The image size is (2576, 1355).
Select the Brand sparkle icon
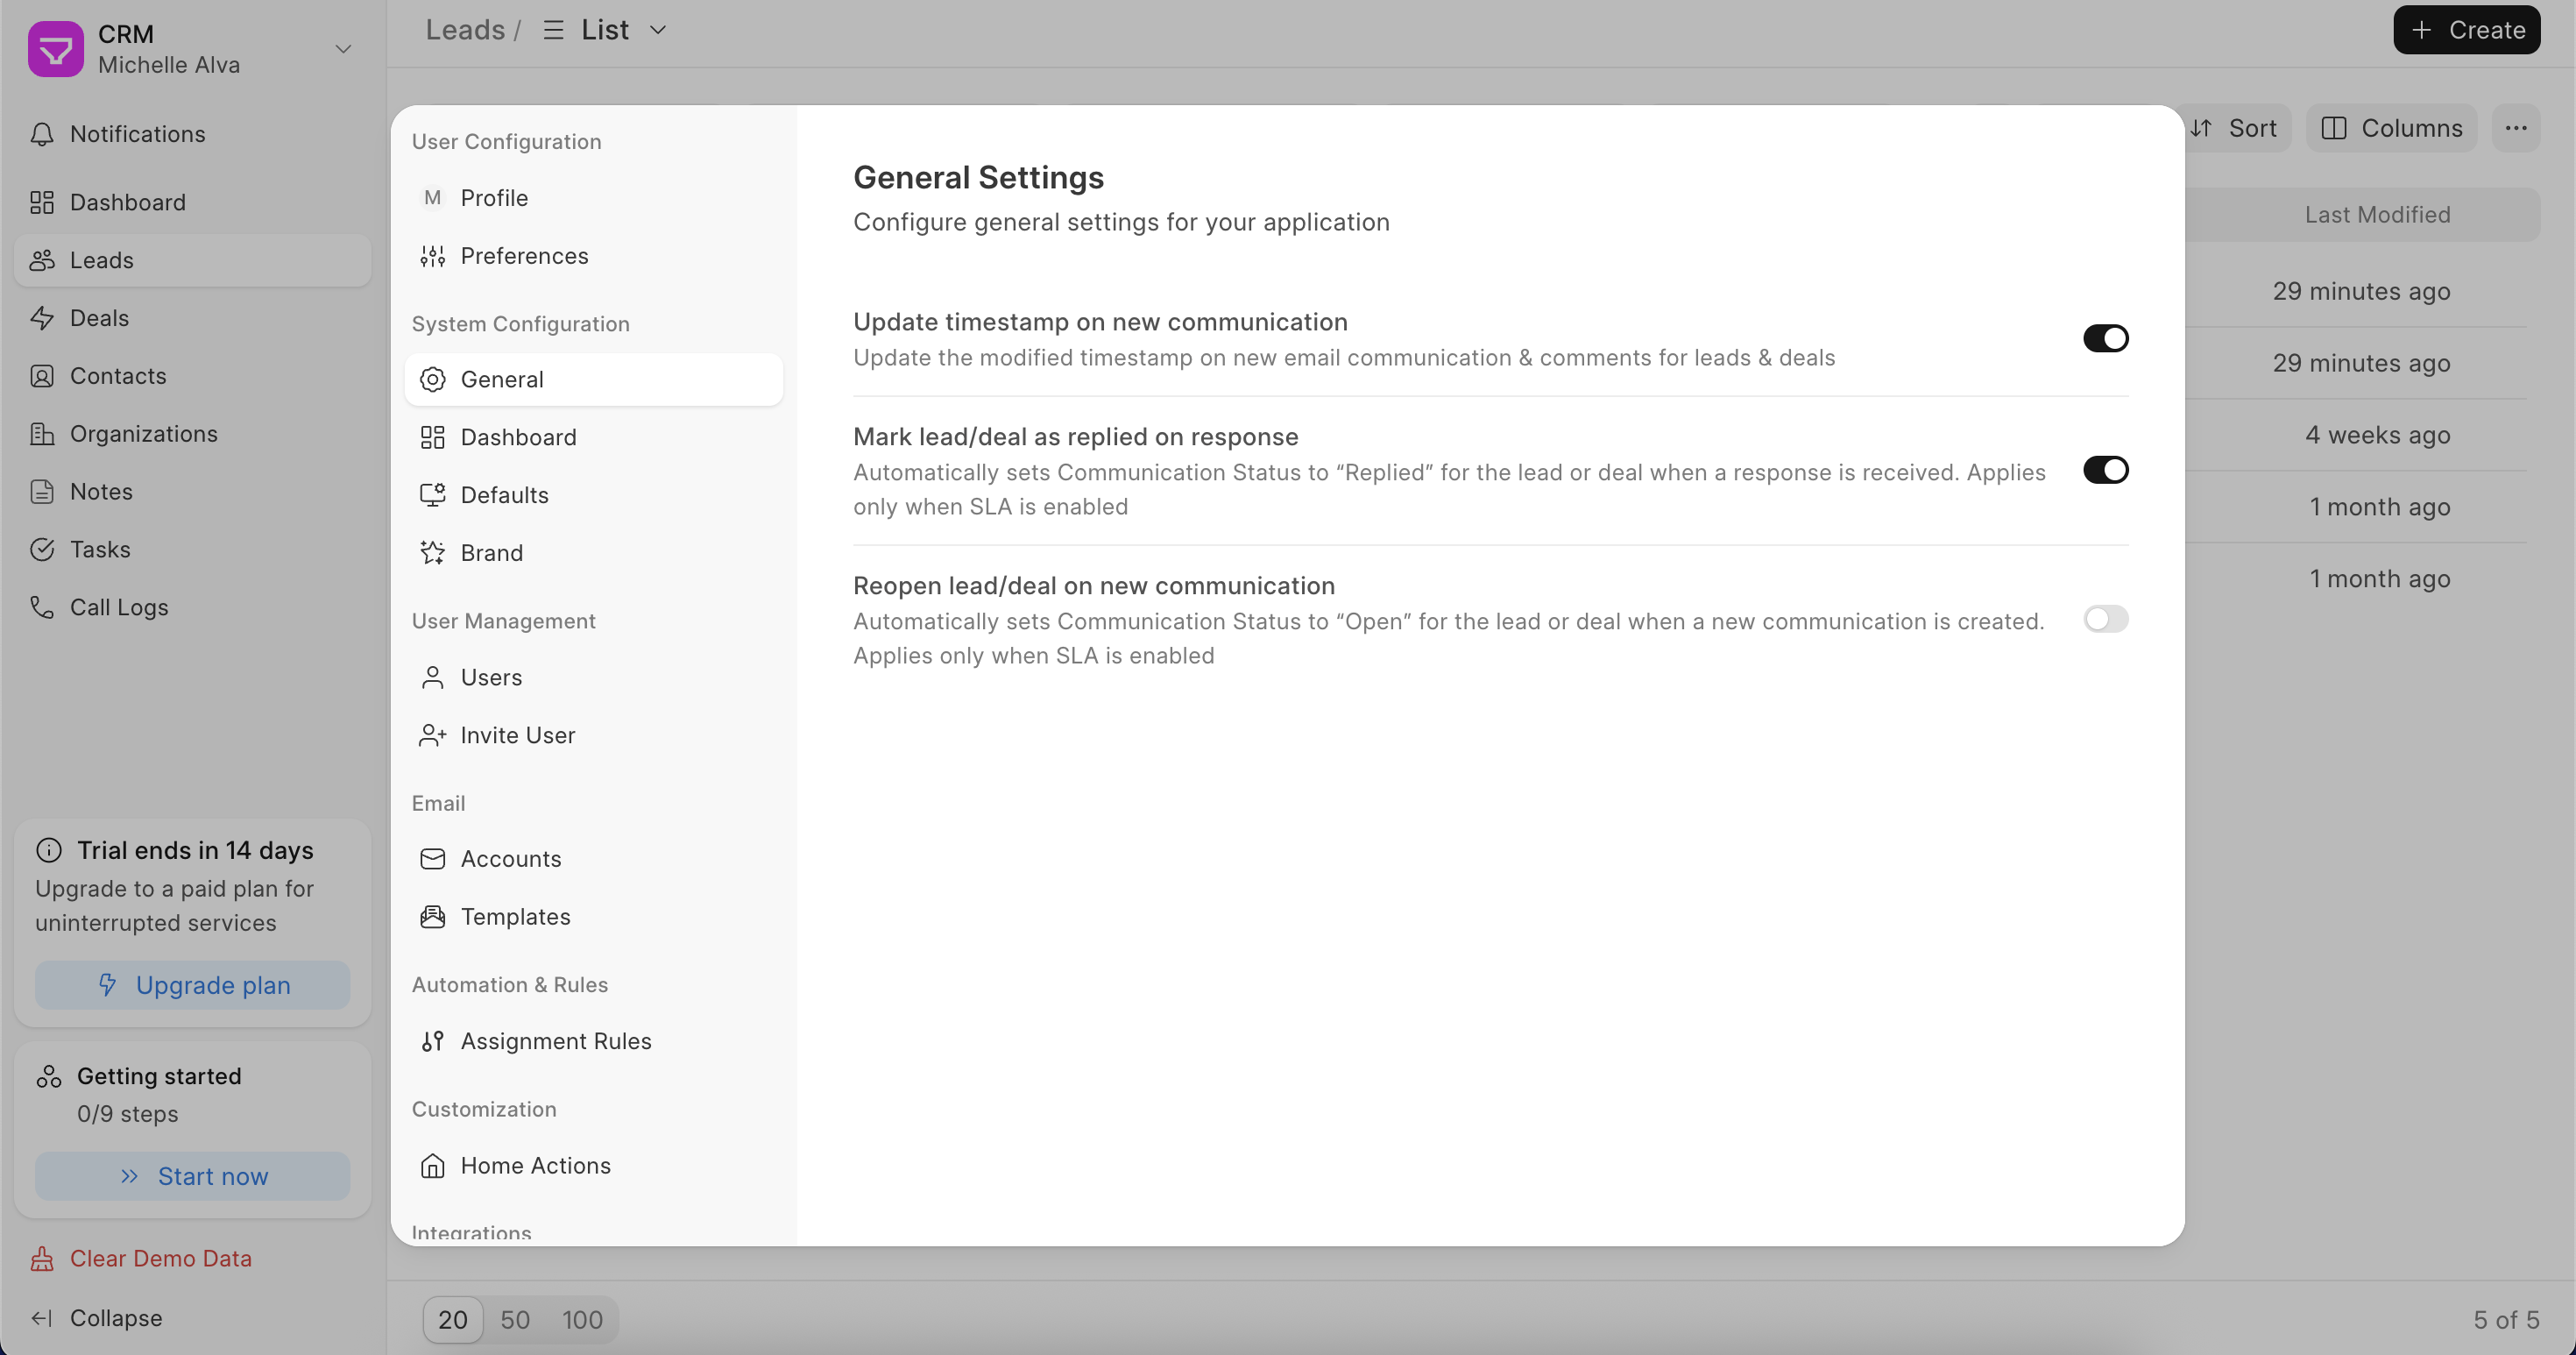click(432, 553)
